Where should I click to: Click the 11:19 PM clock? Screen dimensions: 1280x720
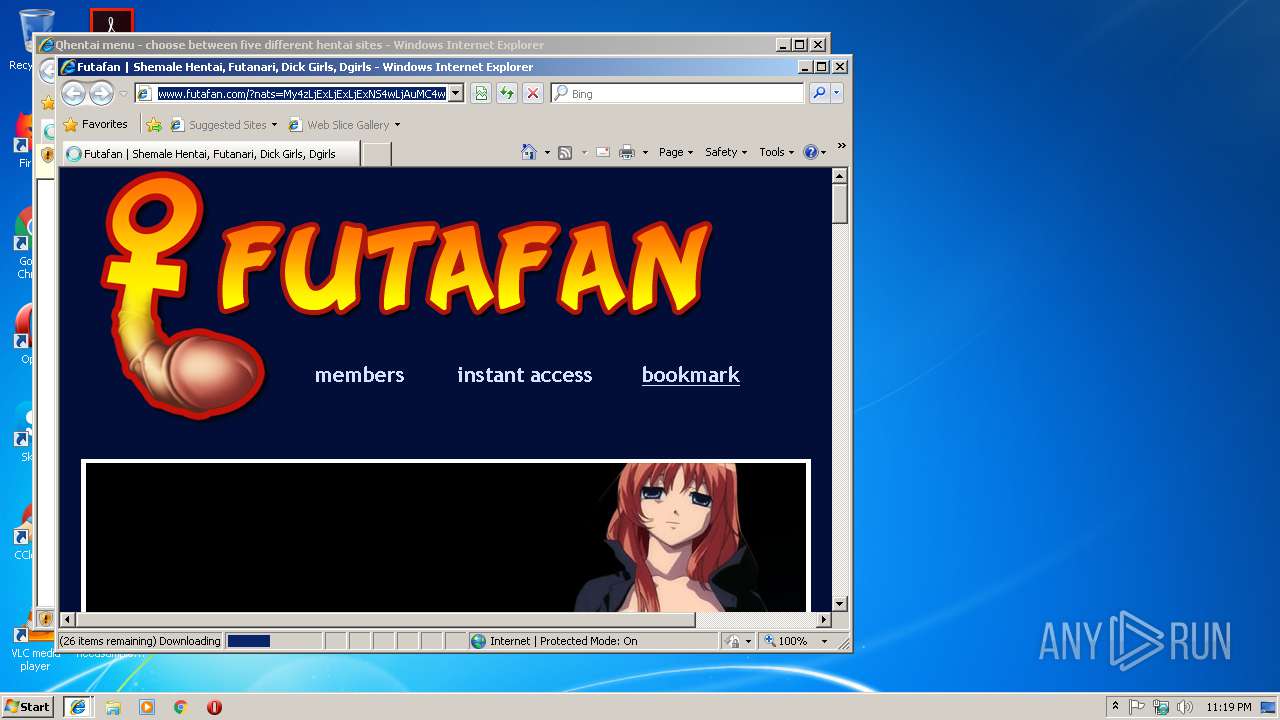(x=1228, y=707)
